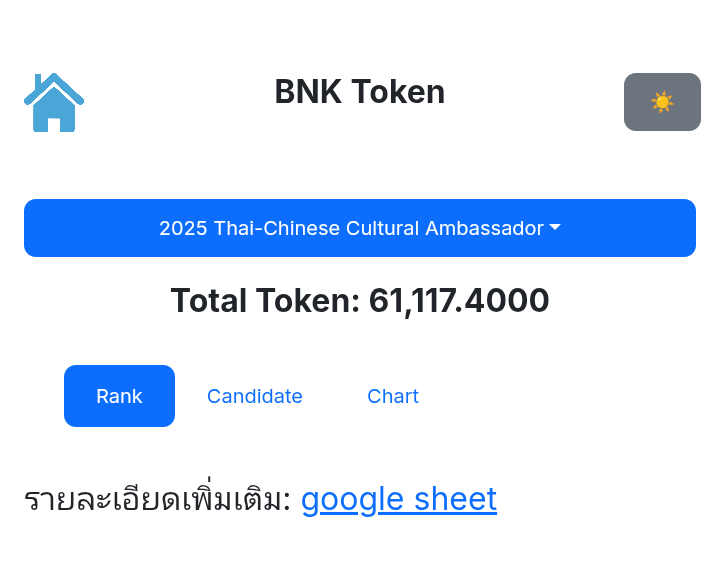Follow the google sheet link
The width and height of the screenshot is (719, 562).
(x=398, y=498)
